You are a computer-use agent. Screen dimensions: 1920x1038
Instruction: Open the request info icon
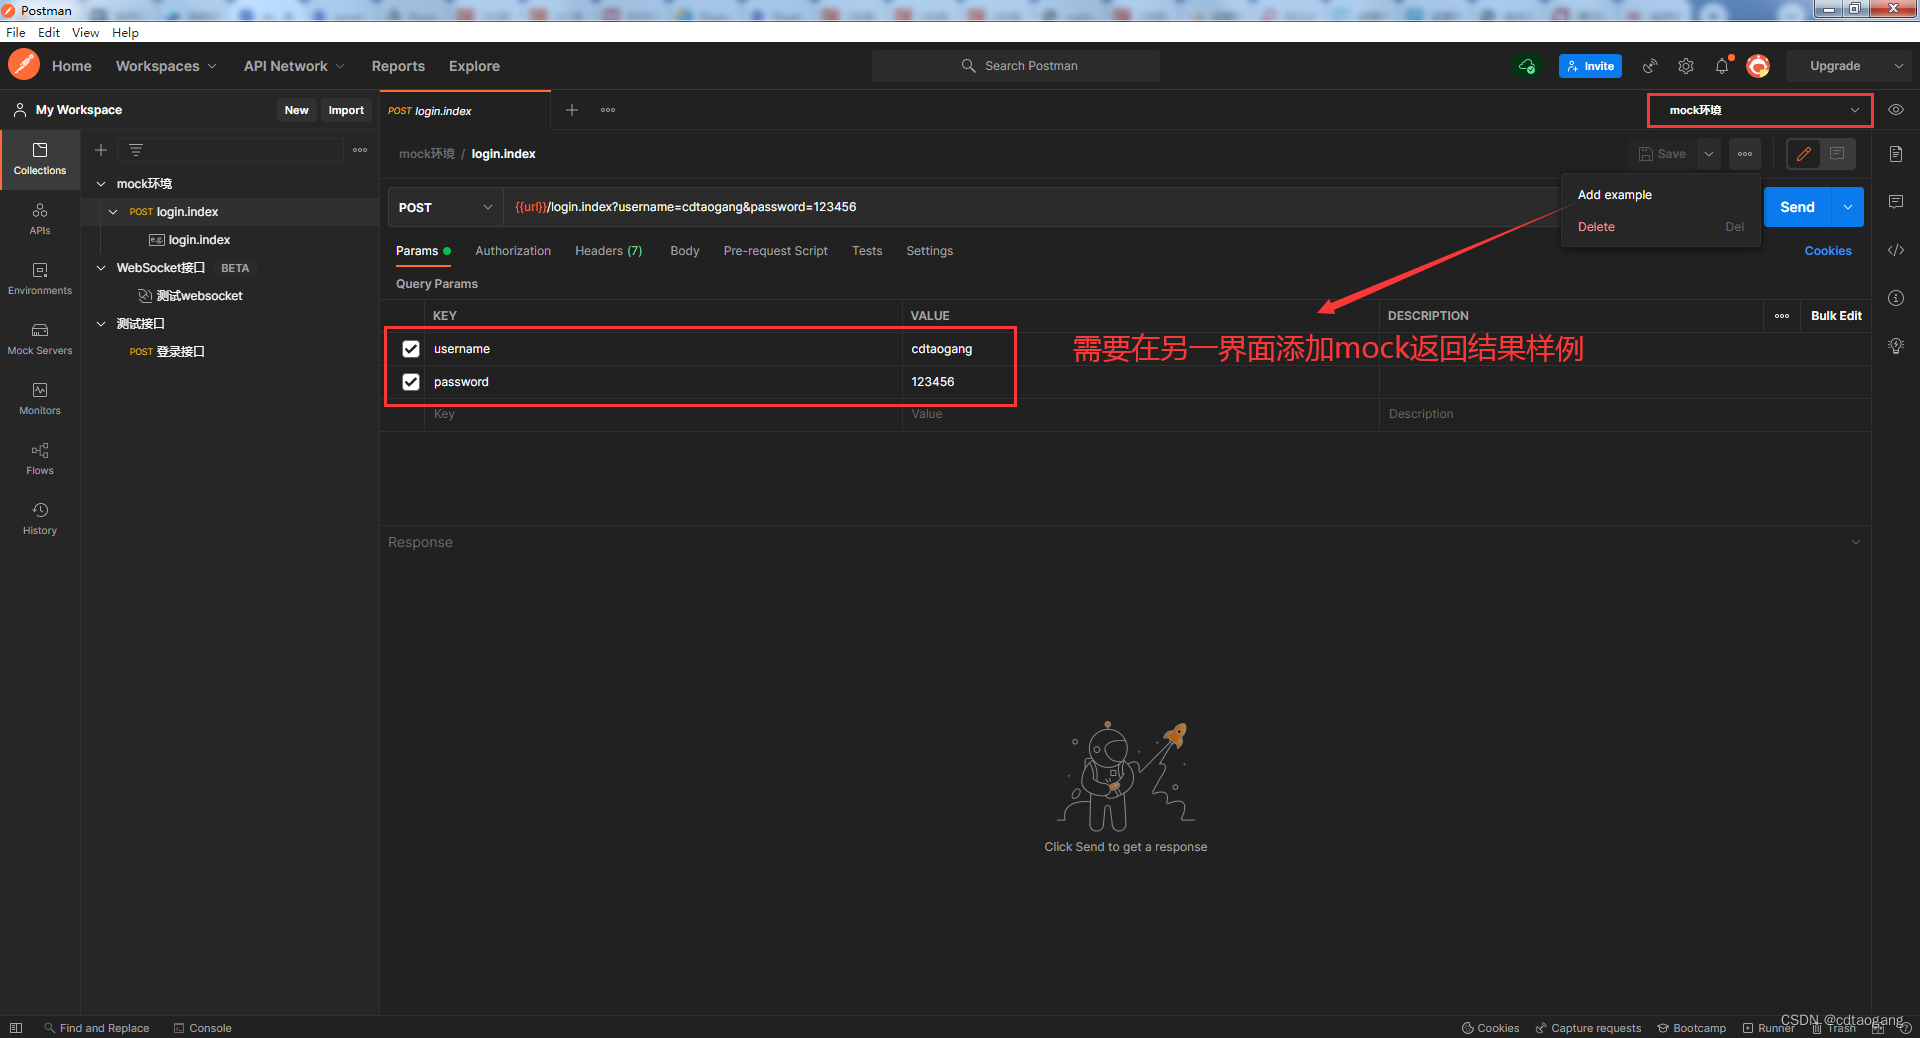point(1896,298)
